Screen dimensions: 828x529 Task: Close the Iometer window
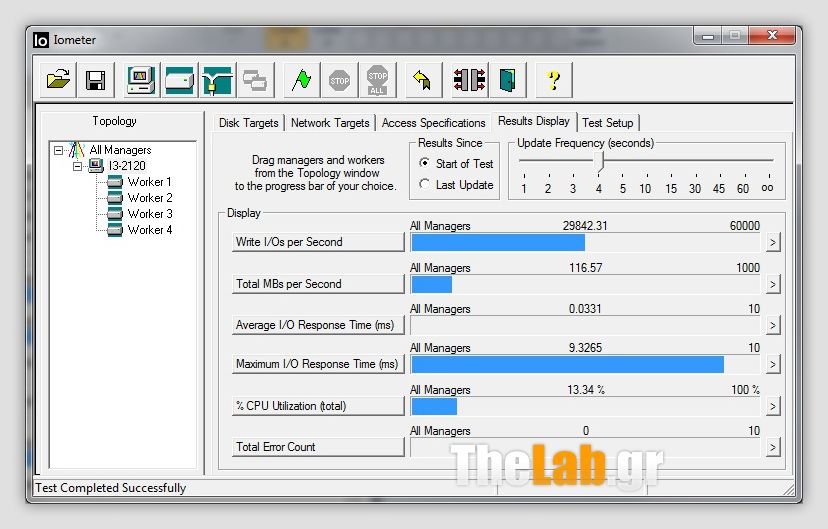(x=772, y=35)
